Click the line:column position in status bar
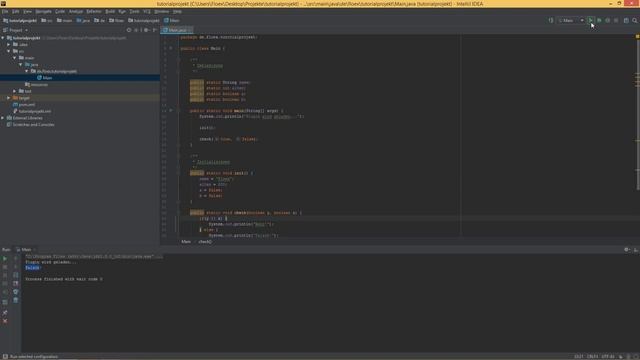Screen dimensions: 640x360 [579, 357]
